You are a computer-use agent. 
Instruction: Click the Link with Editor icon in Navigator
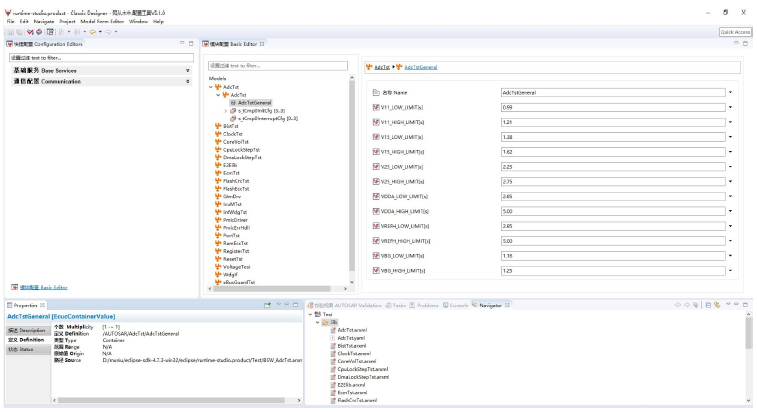coord(717,305)
